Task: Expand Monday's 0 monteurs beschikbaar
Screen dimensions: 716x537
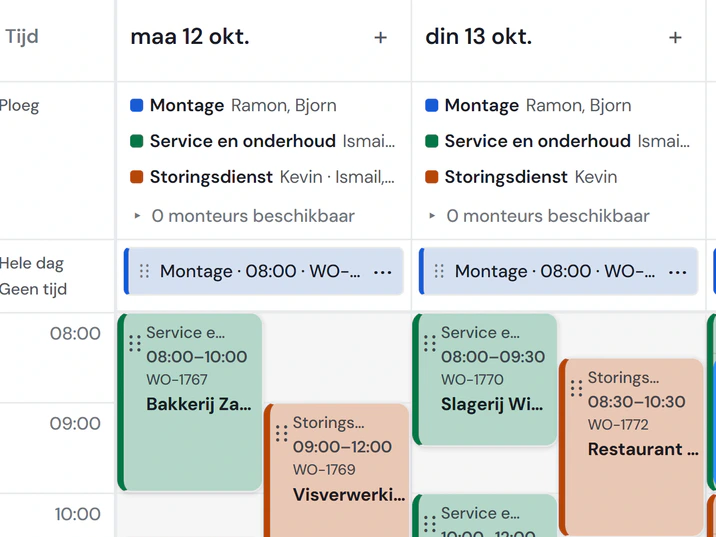Action: (x=244, y=216)
